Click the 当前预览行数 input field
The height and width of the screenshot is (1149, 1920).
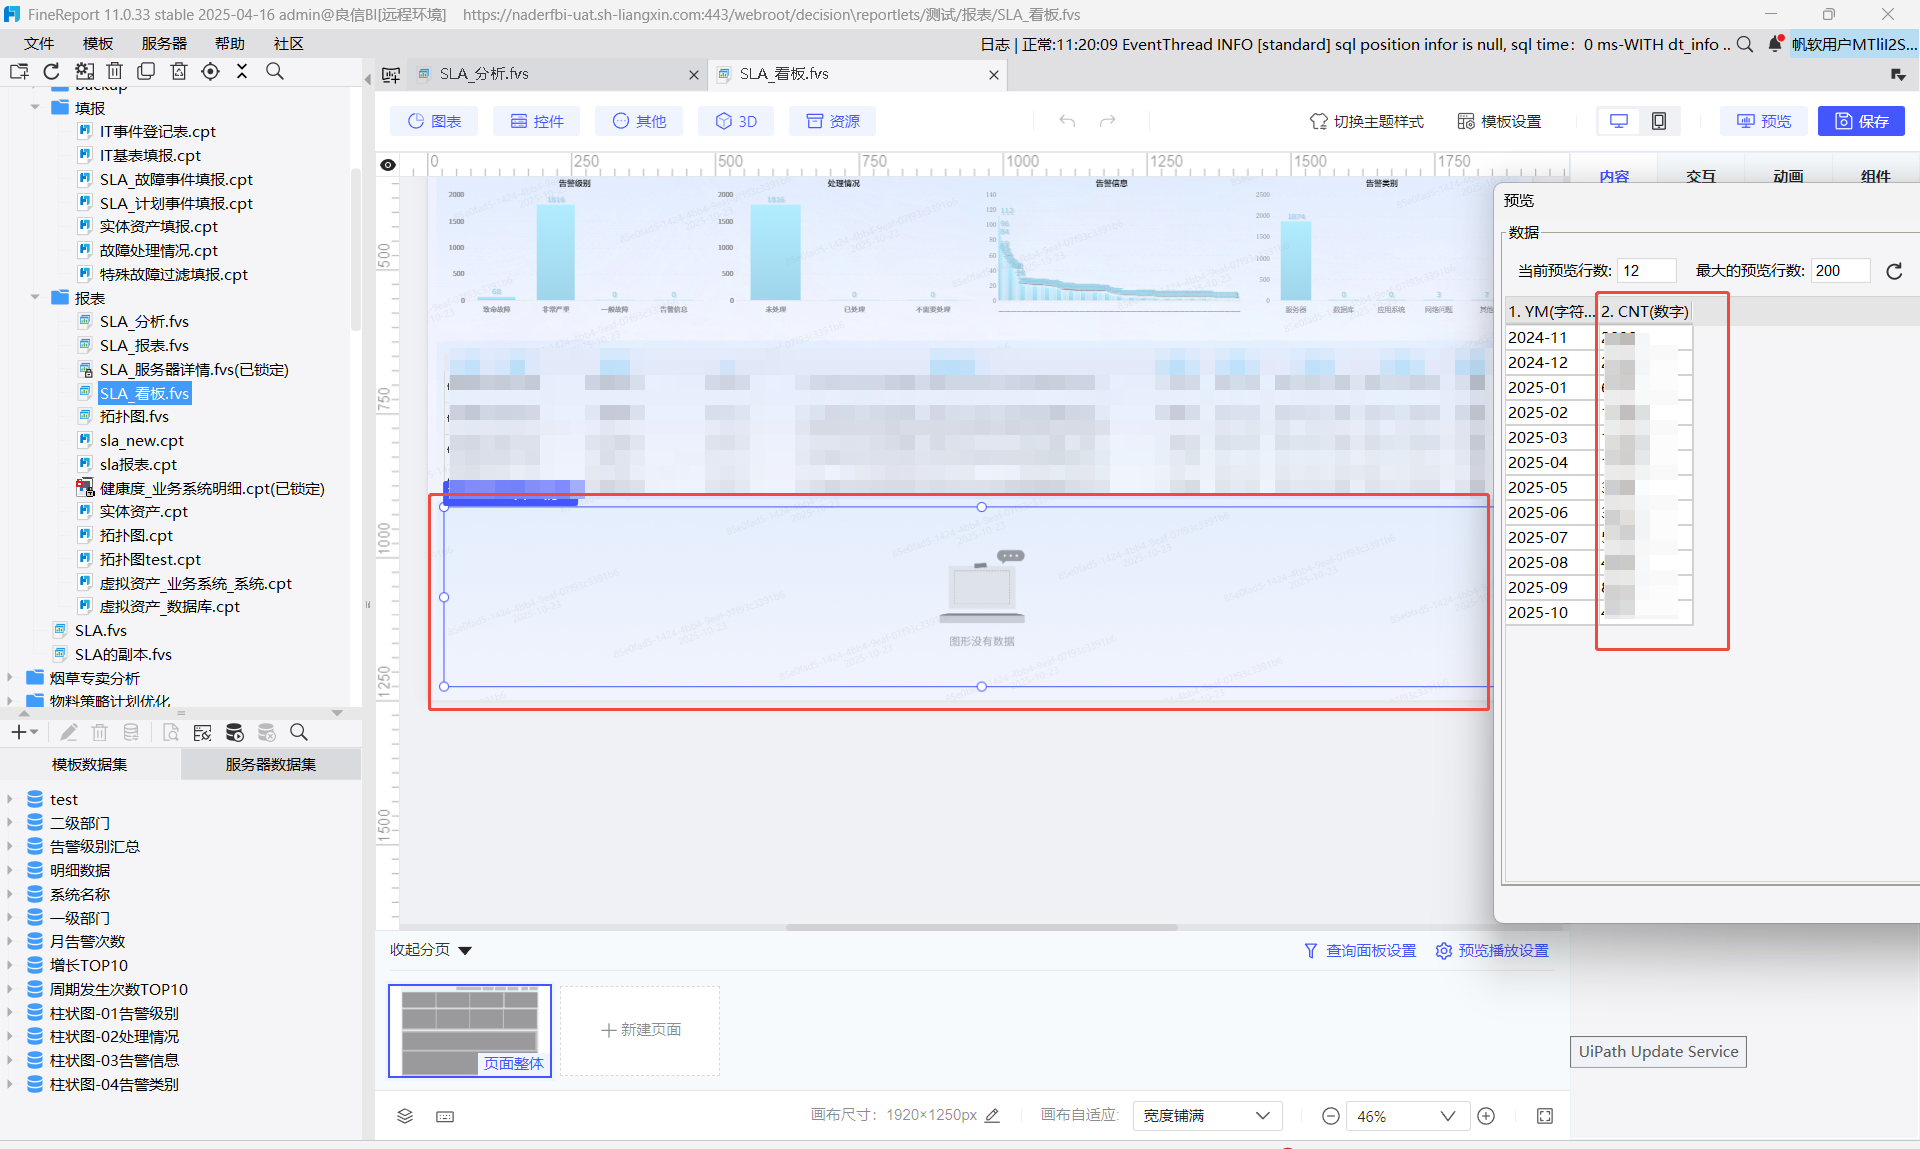coord(1645,271)
